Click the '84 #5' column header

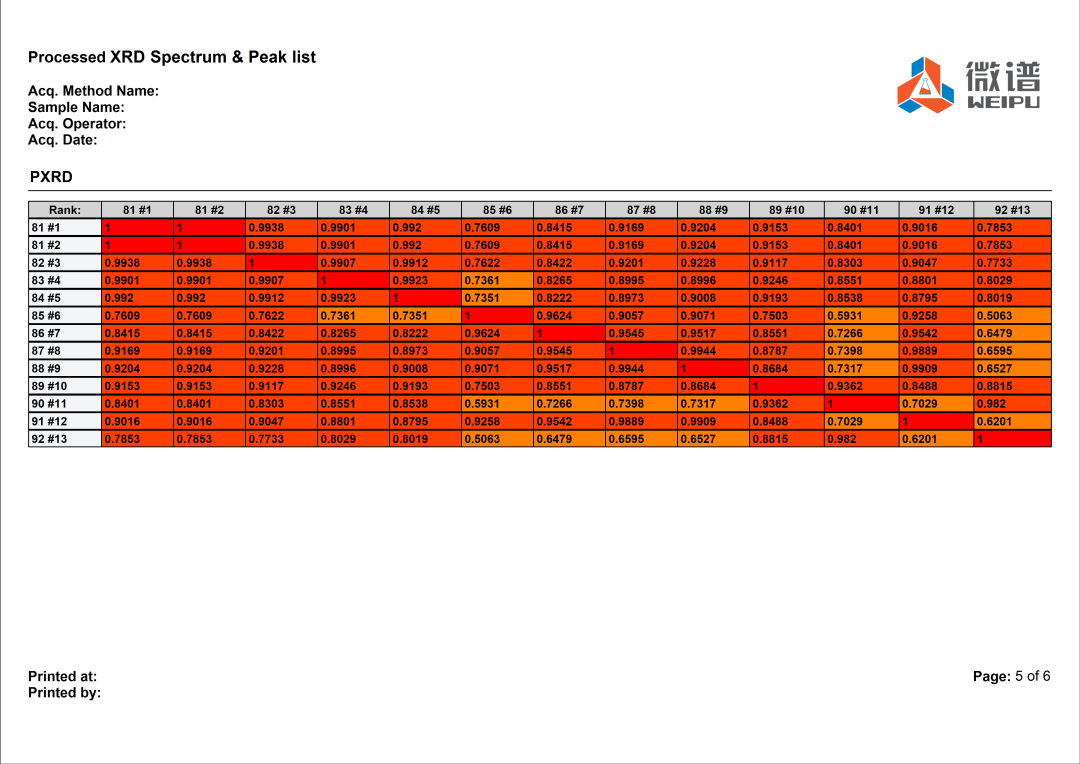pyautogui.click(x=425, y=210)
